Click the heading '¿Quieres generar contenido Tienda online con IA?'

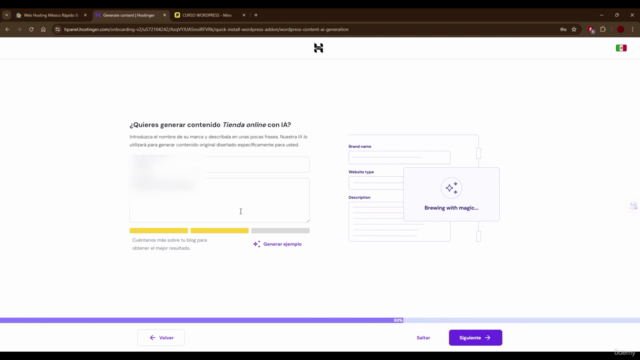coord(210,125)
